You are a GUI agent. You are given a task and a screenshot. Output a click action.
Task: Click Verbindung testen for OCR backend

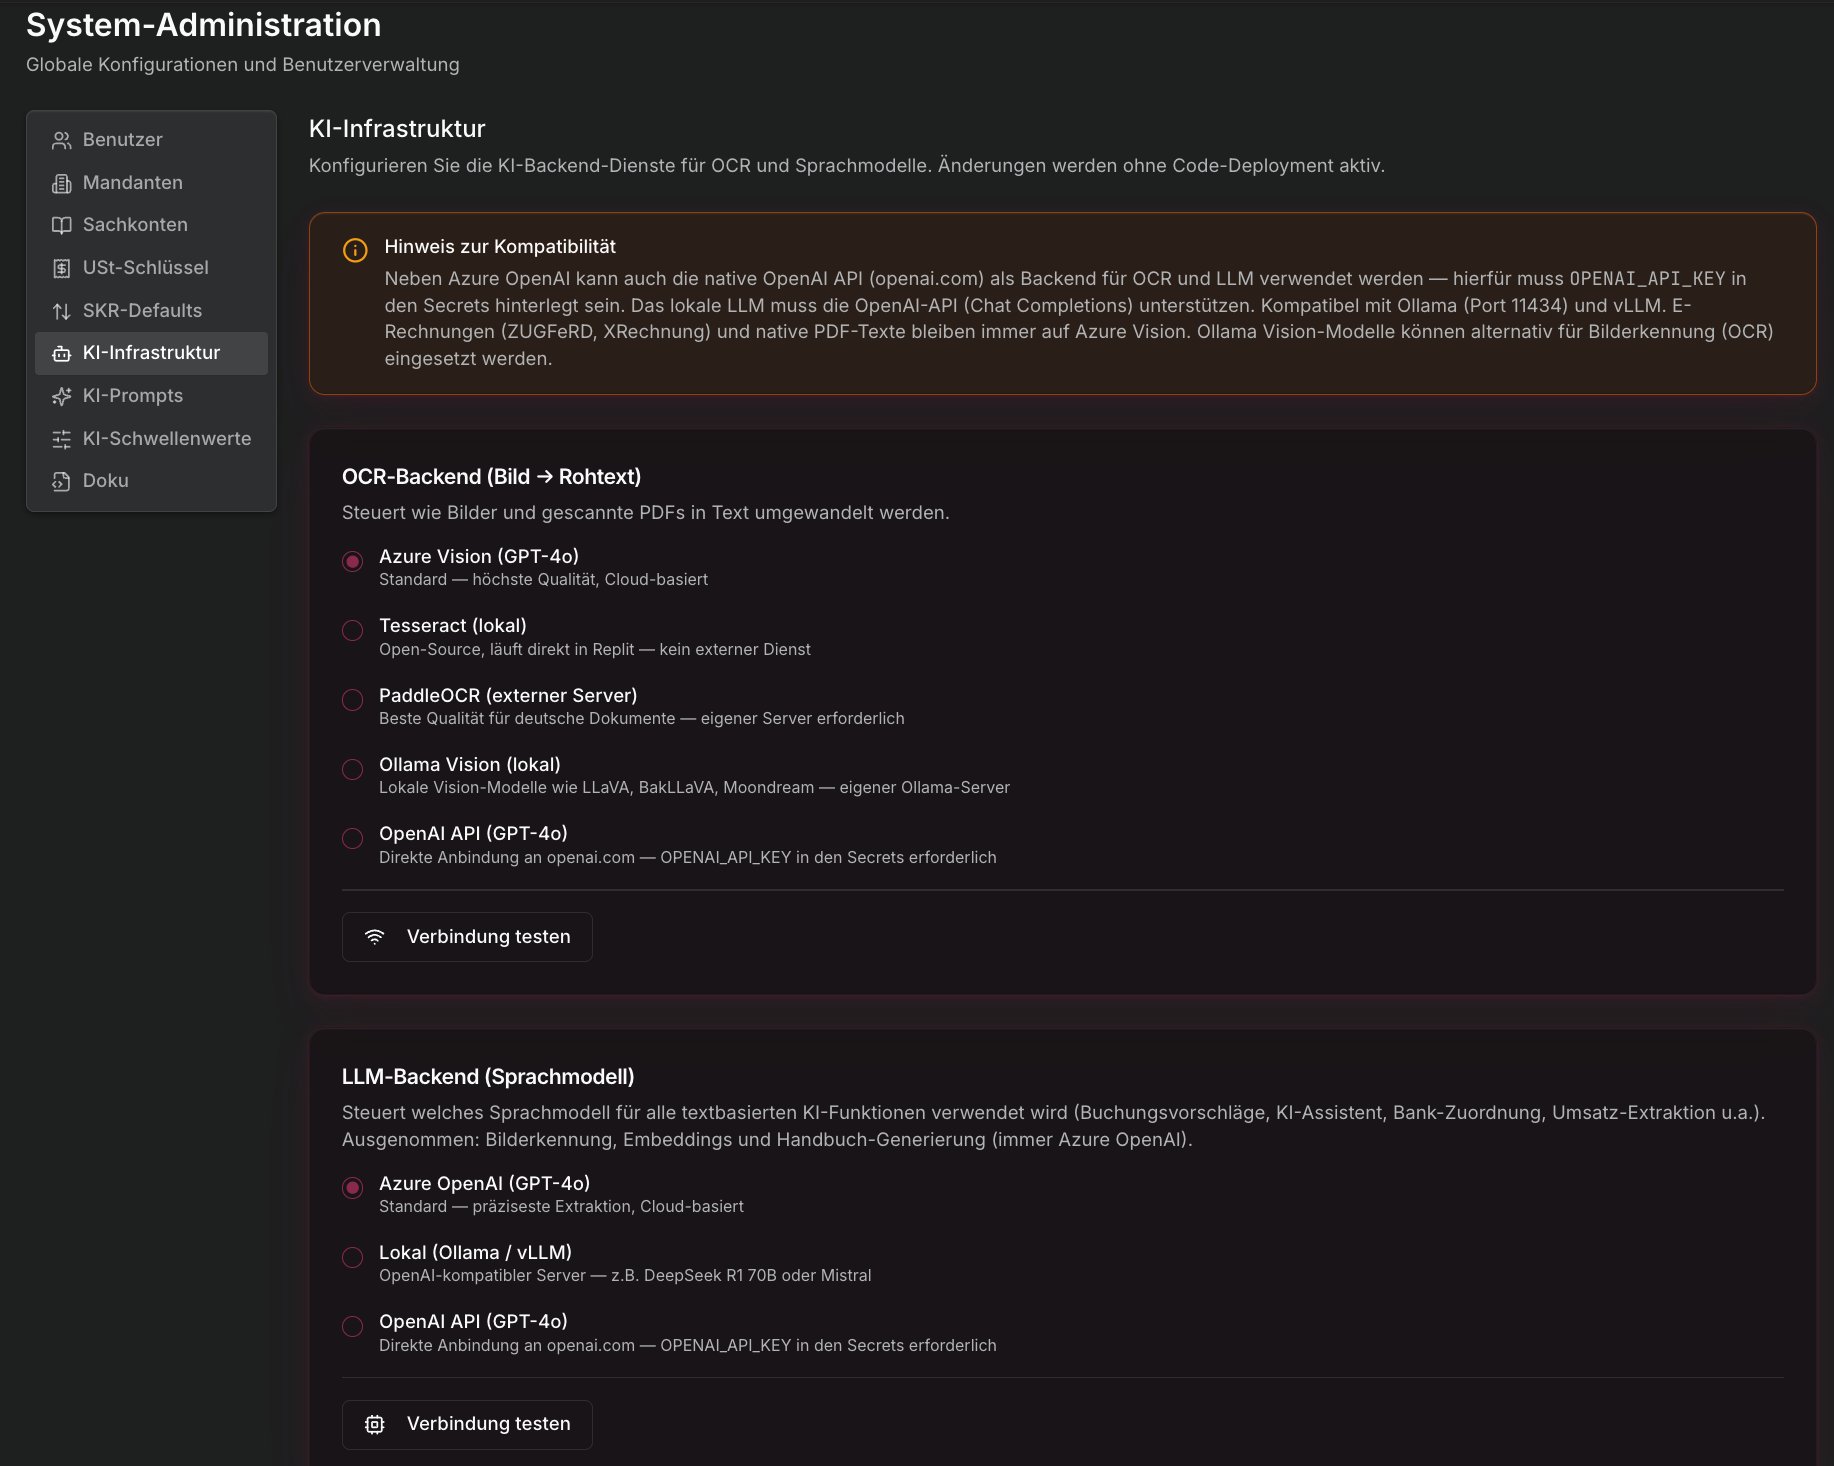466,936
